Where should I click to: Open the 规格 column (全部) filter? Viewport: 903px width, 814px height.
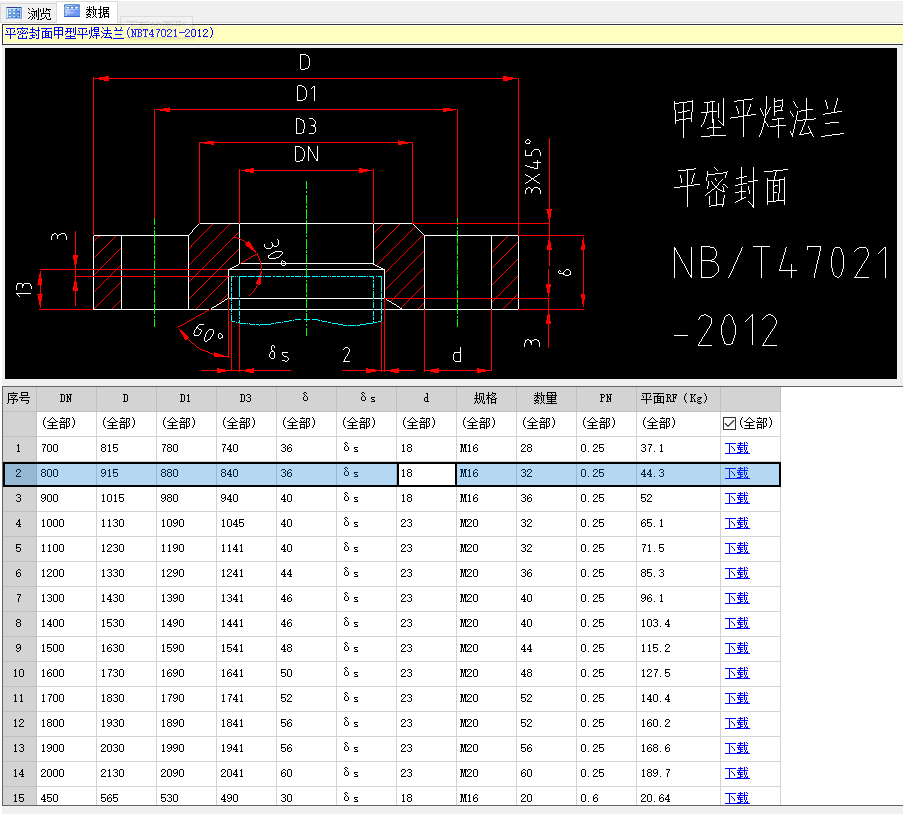click(477, 423)
